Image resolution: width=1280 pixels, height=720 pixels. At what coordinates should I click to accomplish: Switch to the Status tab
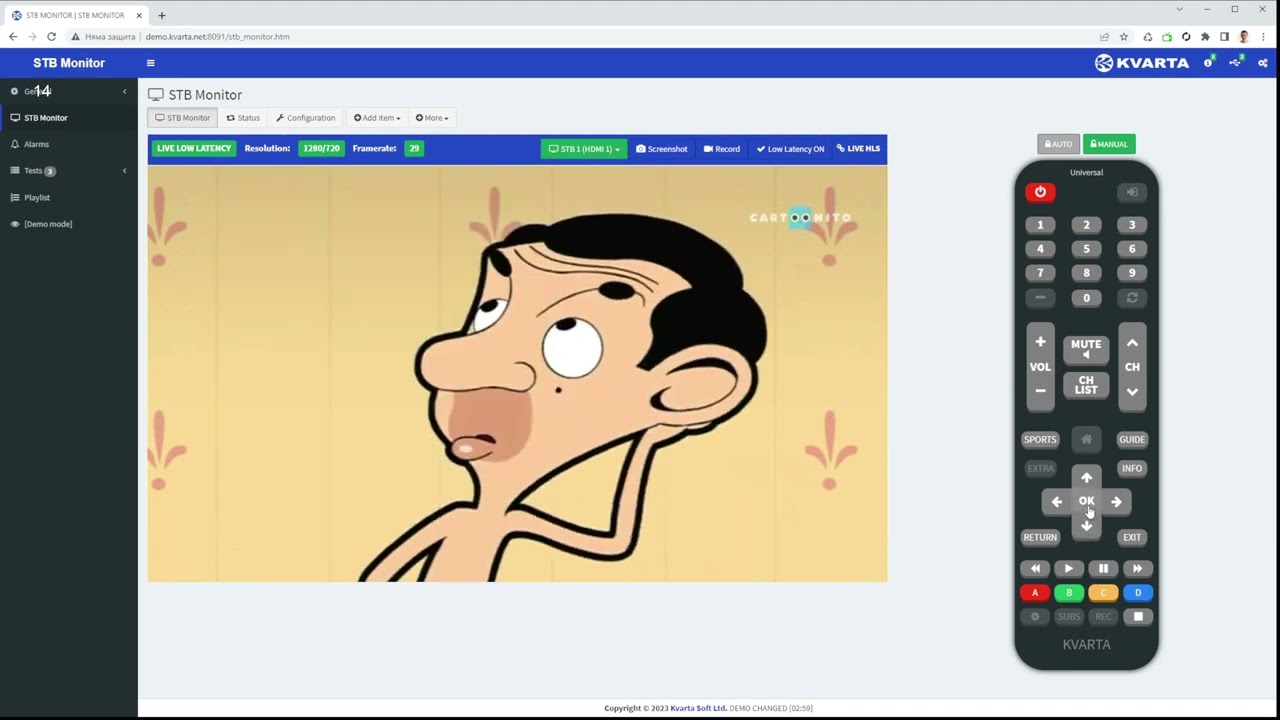tap(243, 118)
